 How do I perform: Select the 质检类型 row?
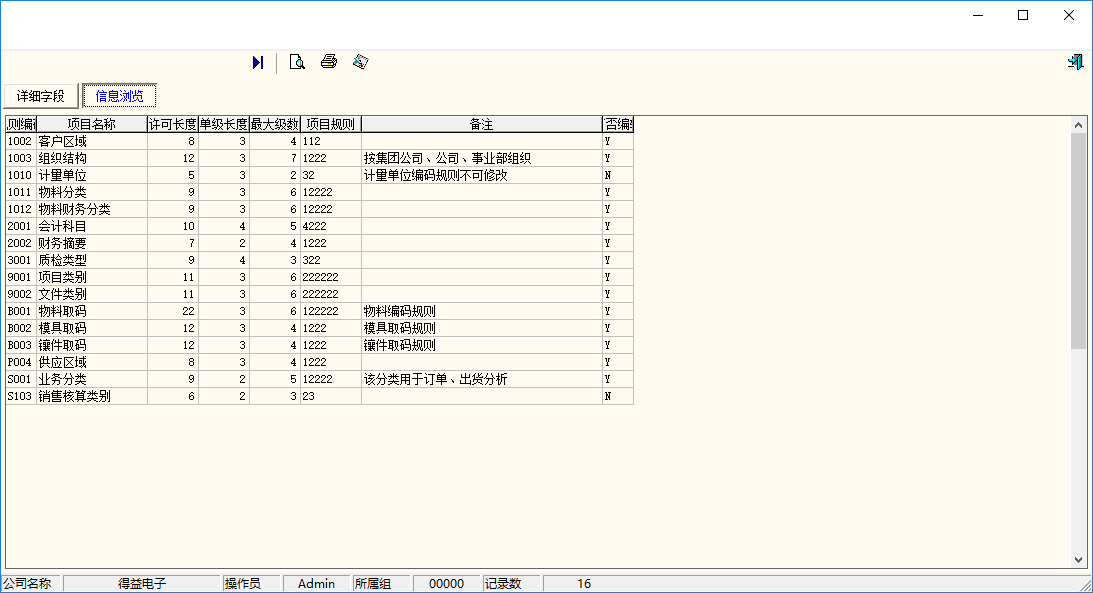tap(319, 260)
